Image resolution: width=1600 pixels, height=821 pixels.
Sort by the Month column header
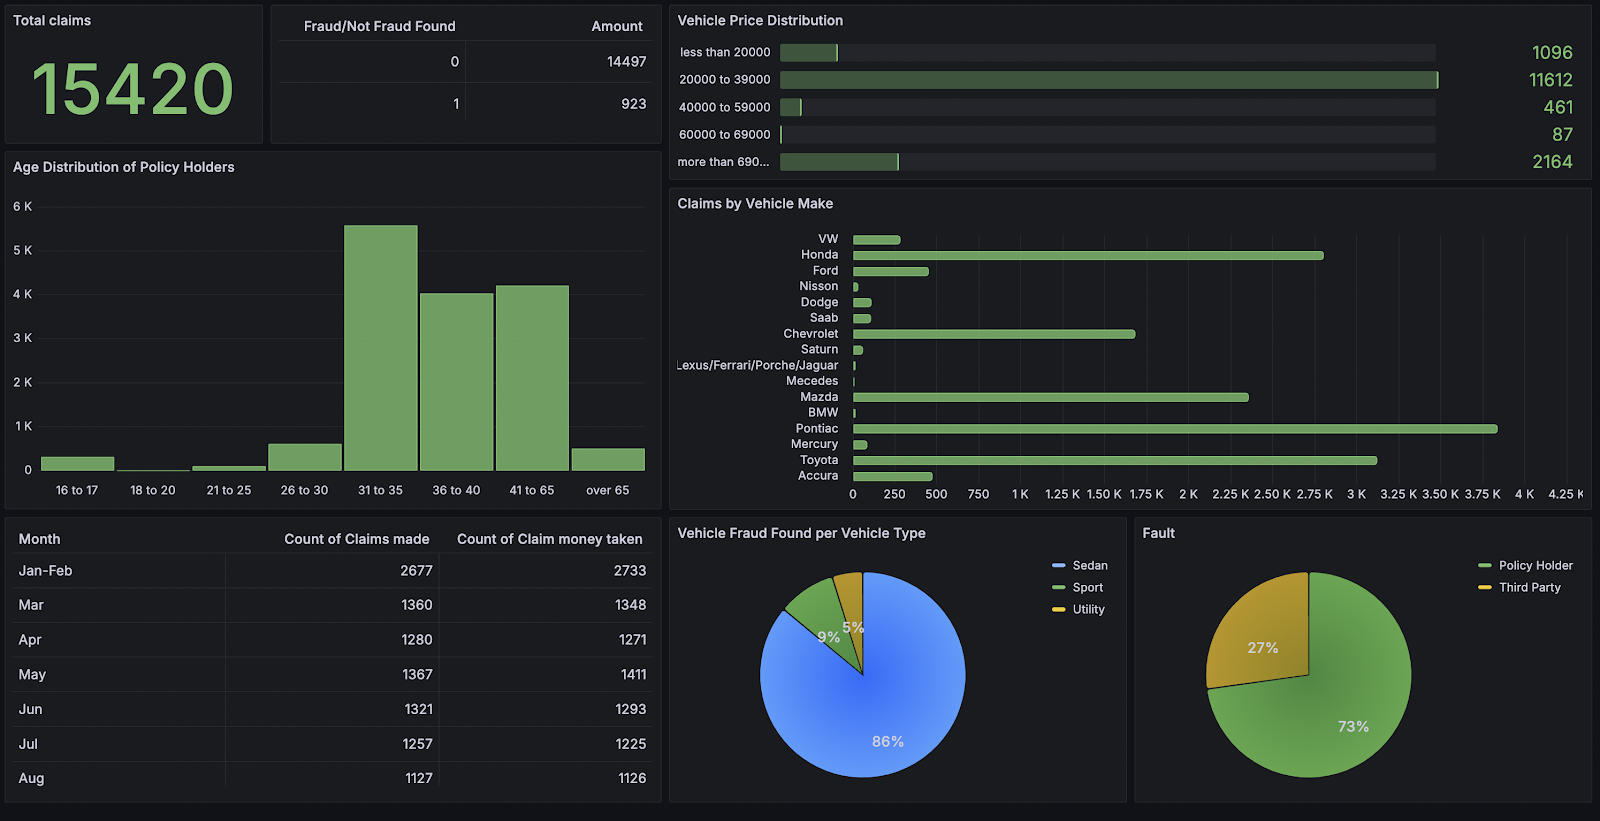[x=39, y=539]
